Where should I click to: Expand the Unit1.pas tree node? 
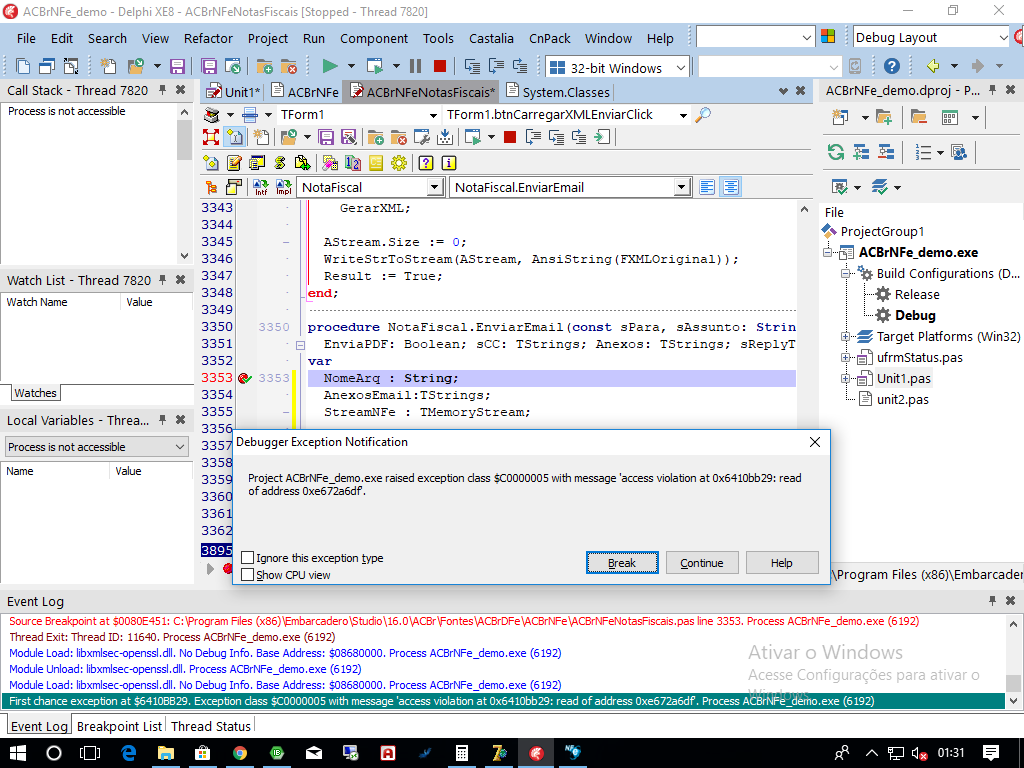pyautogui.click(x=845, y=379)
